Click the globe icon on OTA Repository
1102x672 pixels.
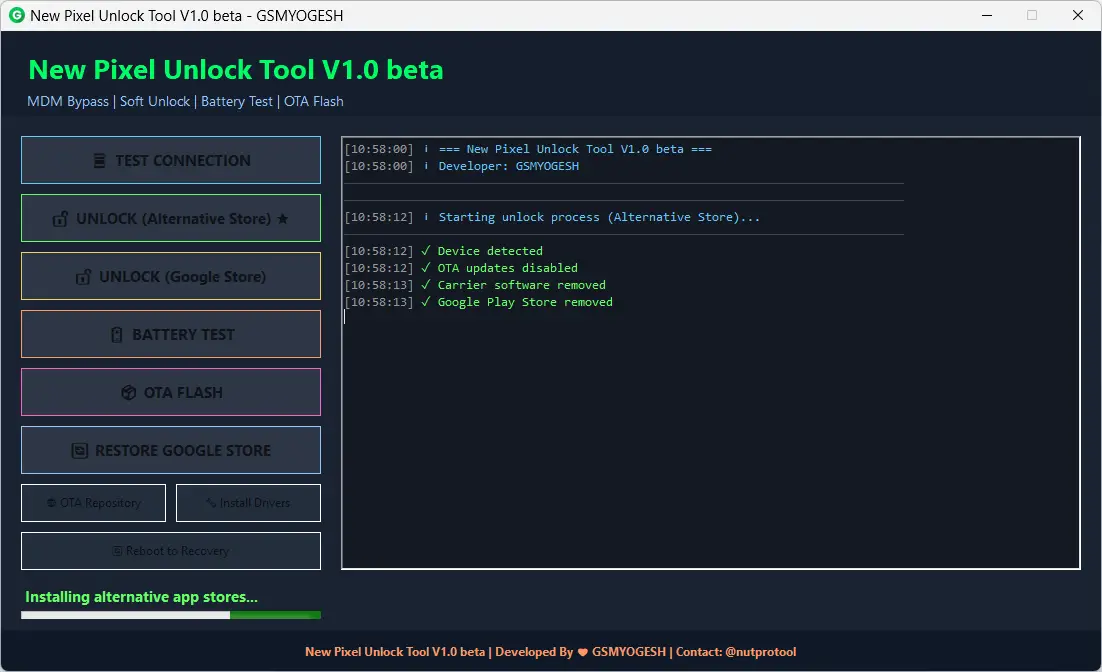[x=51, y=503]
